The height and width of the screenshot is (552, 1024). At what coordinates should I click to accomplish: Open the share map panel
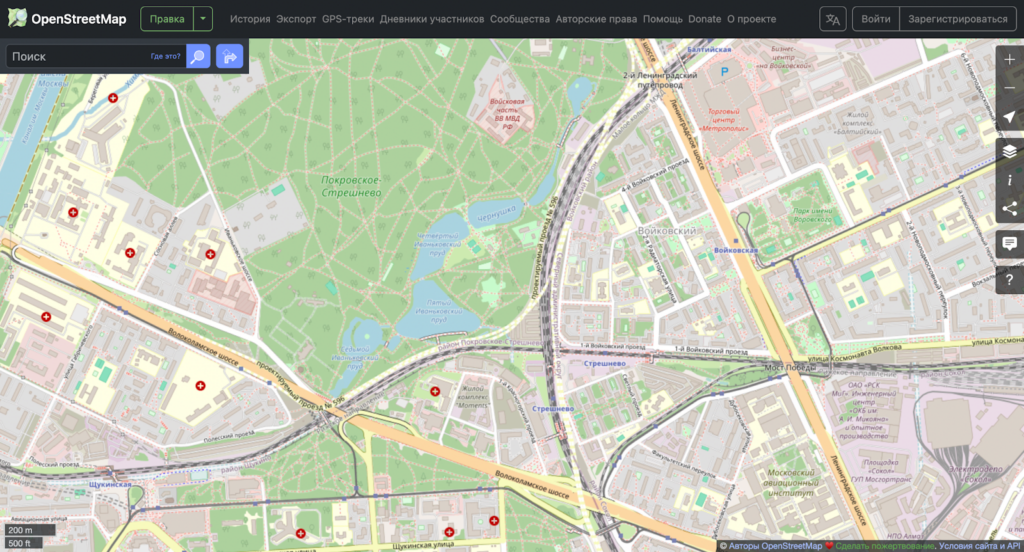pyautogui.click(x=1009, y=209)
